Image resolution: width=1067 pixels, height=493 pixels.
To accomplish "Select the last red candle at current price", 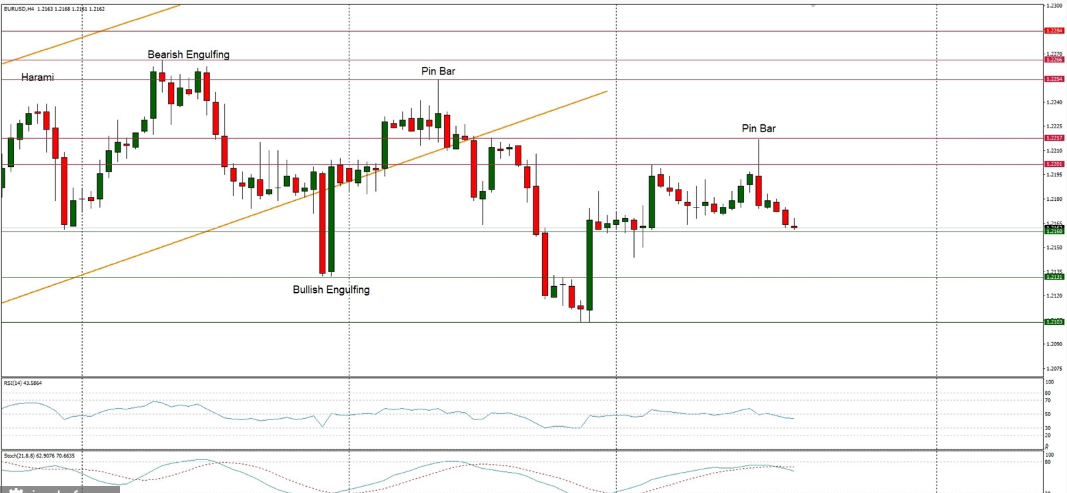I will pos(794,227).
